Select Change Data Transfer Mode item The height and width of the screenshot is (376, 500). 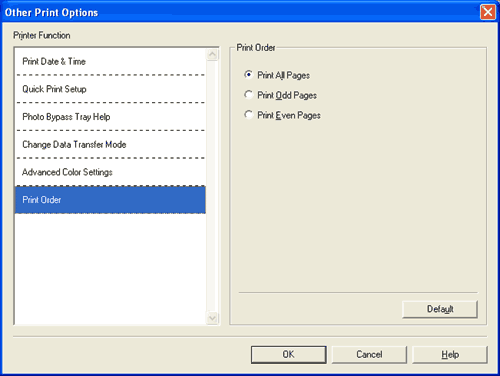point(110,144)
